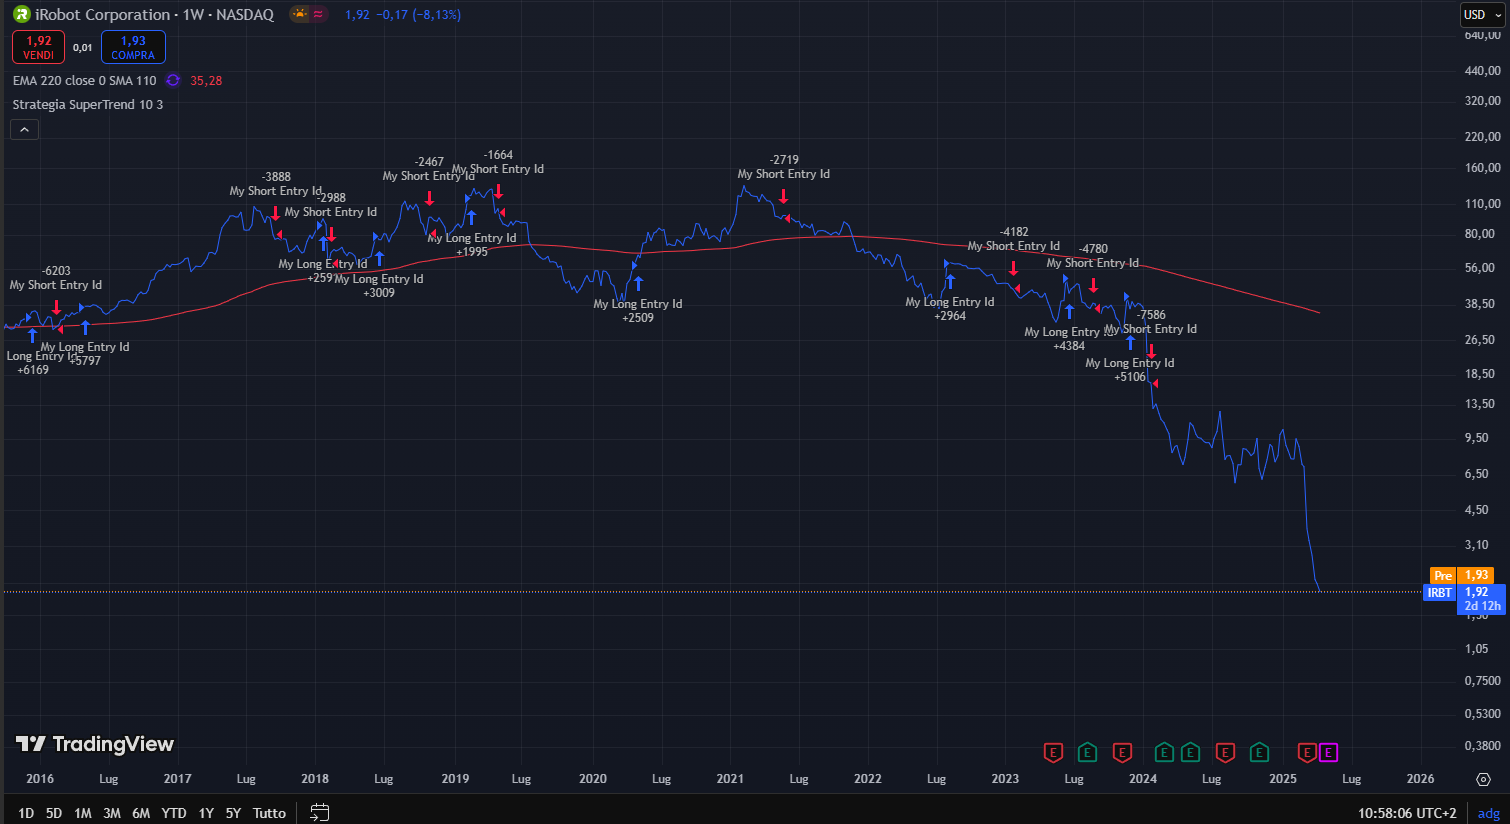Click the +2964 My Long Entry Id label

click(x=950, y=309)
